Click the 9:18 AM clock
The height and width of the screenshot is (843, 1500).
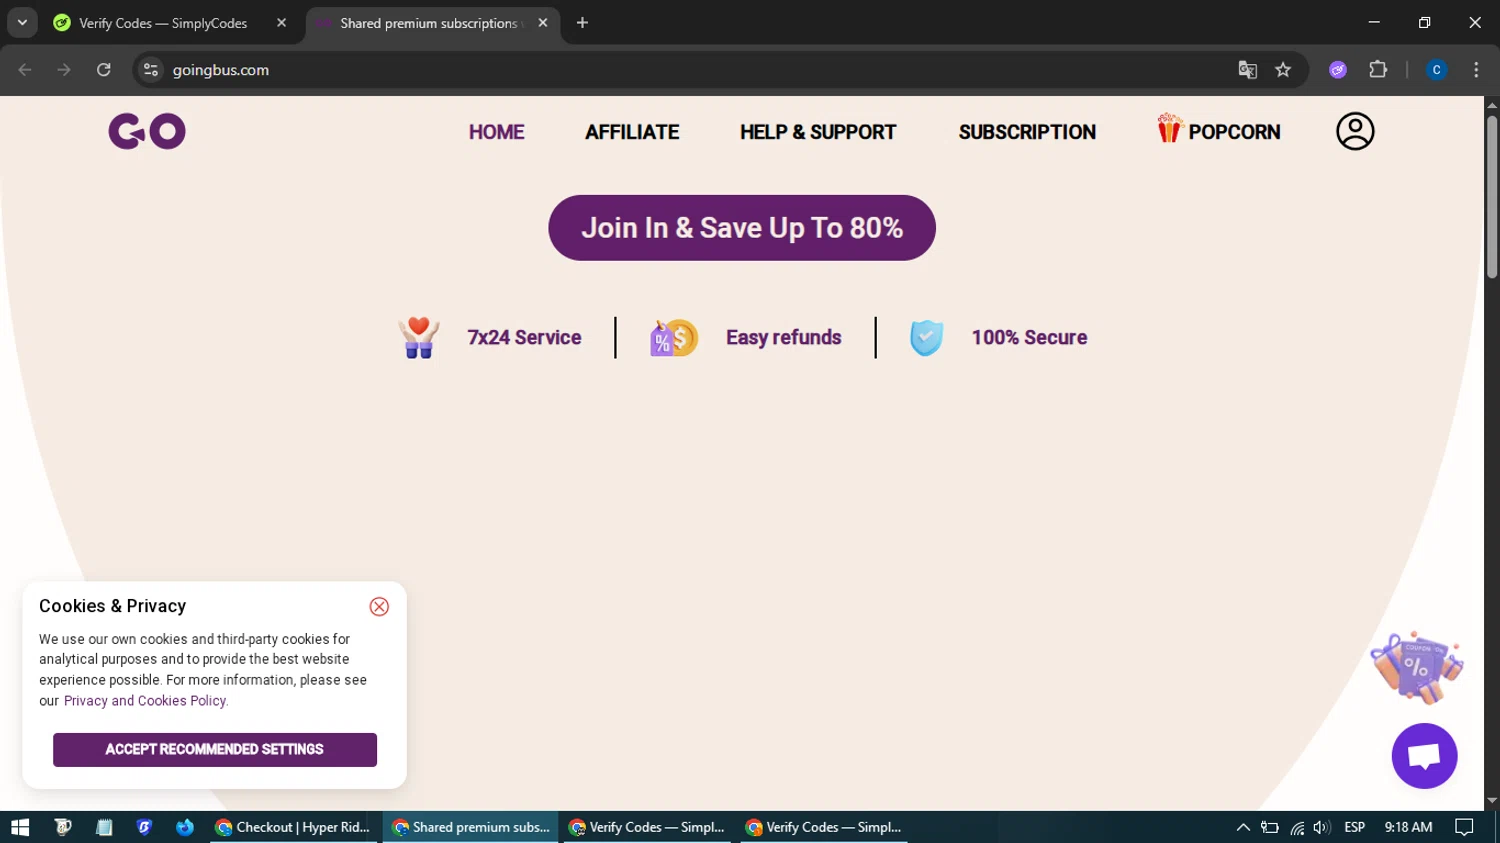pos(1409,827)
